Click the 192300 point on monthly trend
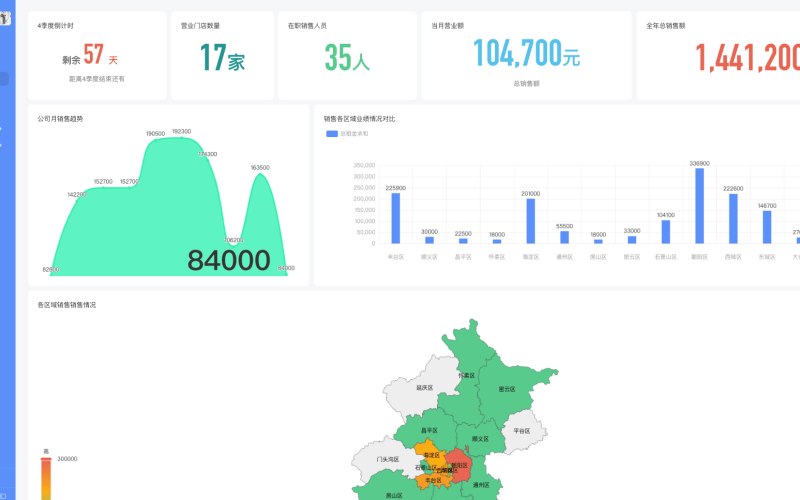The height and width of the screenshot is (500, 800). pyautogui.click(x=182, y=137)
